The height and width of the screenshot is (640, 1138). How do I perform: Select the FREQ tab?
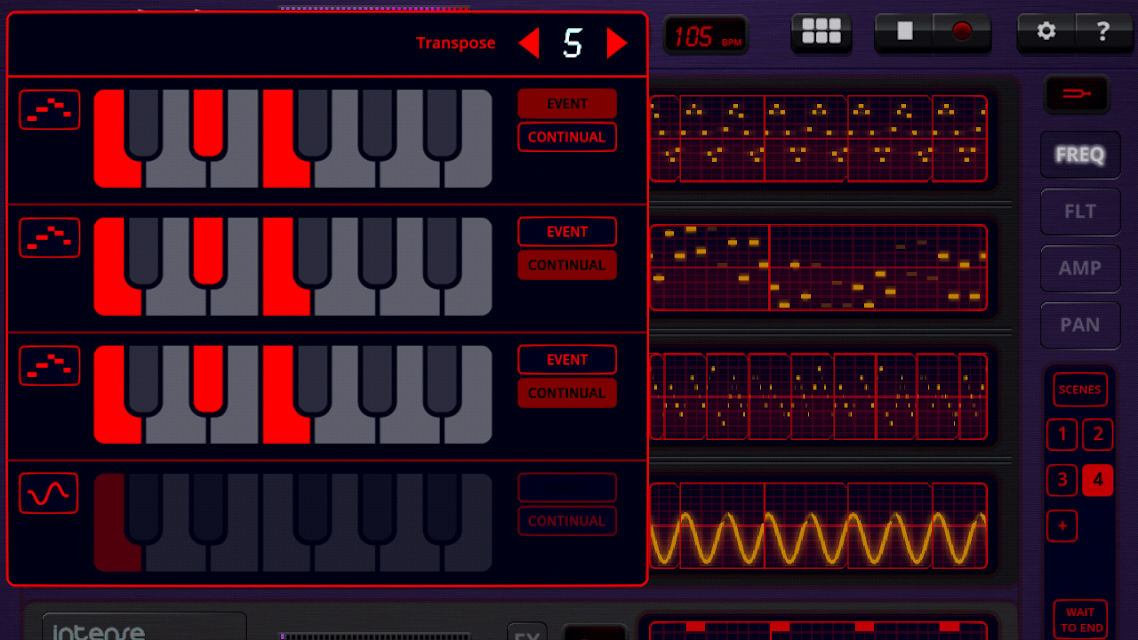pos(1080,155)
